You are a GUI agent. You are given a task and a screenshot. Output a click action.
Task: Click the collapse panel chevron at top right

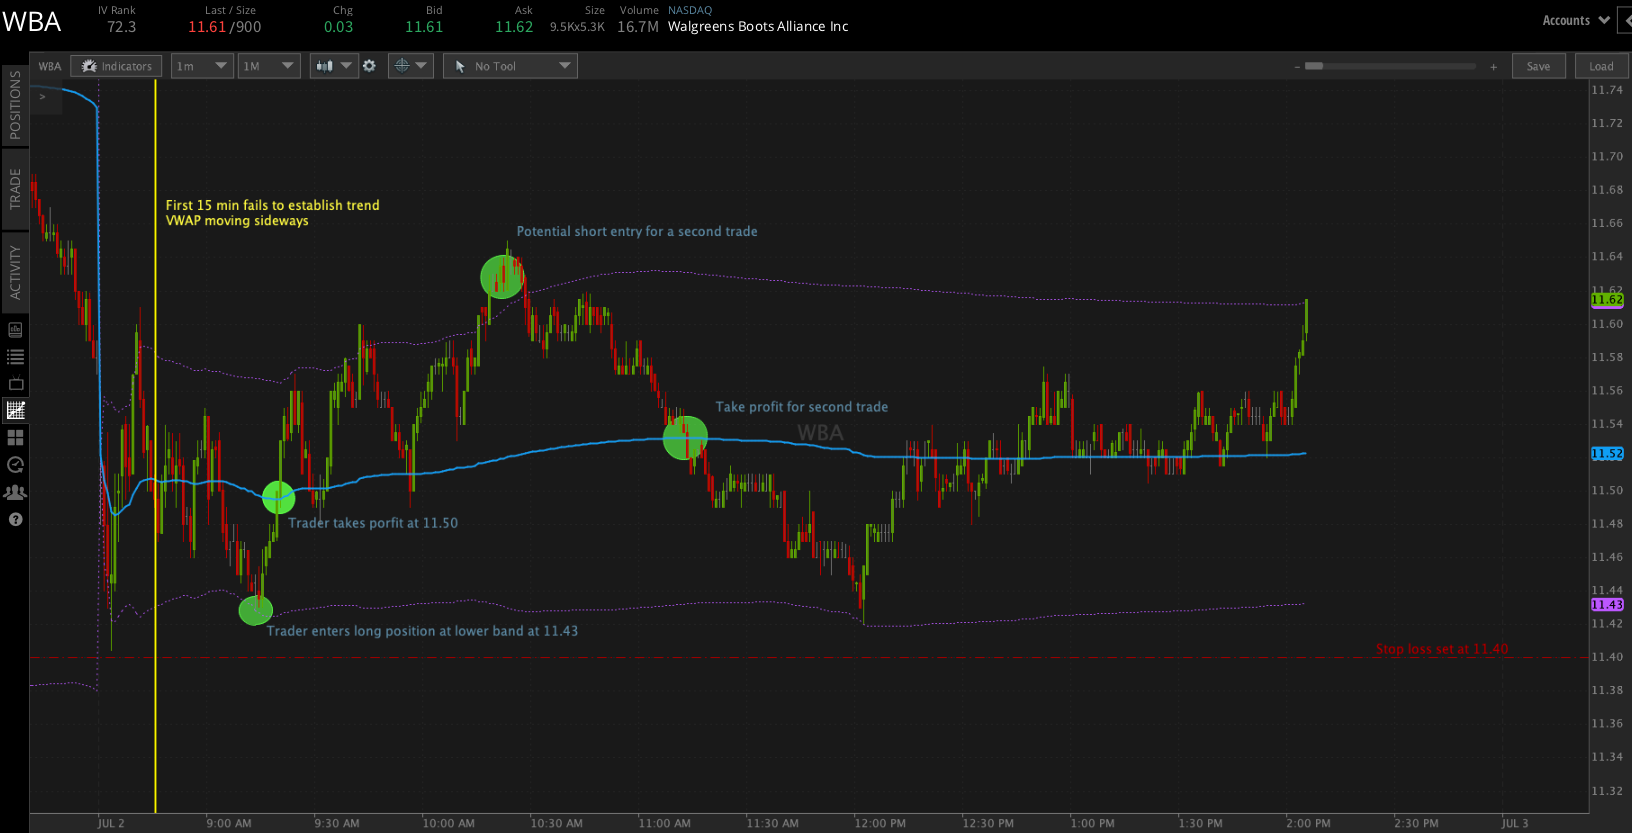coord(1625,20)
